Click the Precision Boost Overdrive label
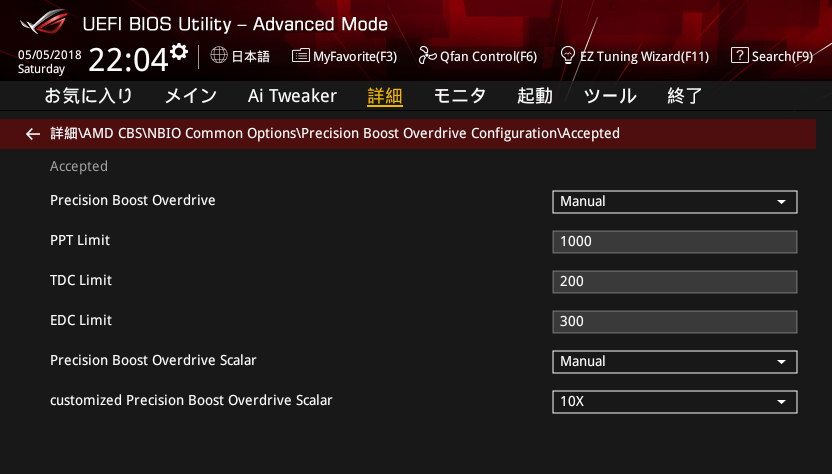The height and width of the screenshot is (474, 832). (x=133, y=200)
